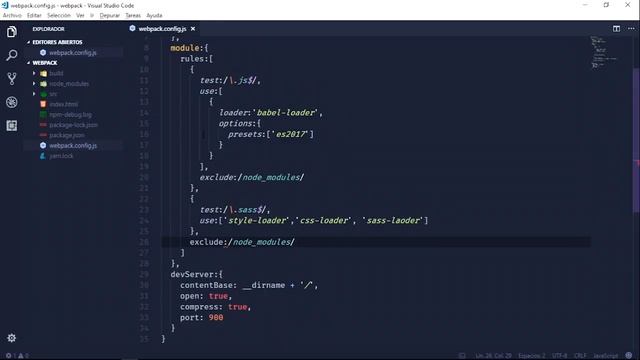Click the yarn.lock file icon
The image size is (640, 360).
tap(43, 156)
